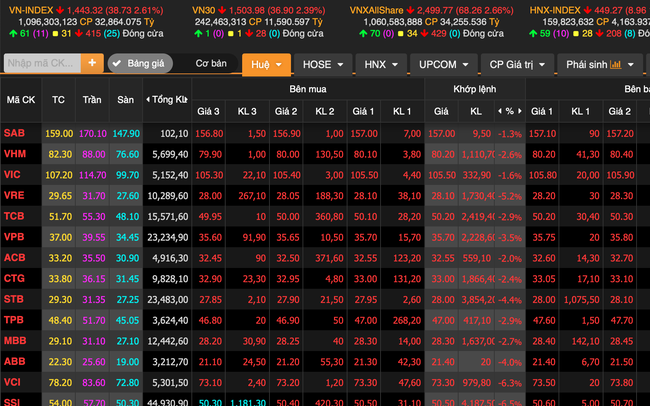Screen dimensions: 650x406
Task: Click left arrow beside the % header
Action: pyautogui.click(x=500, y=111)
